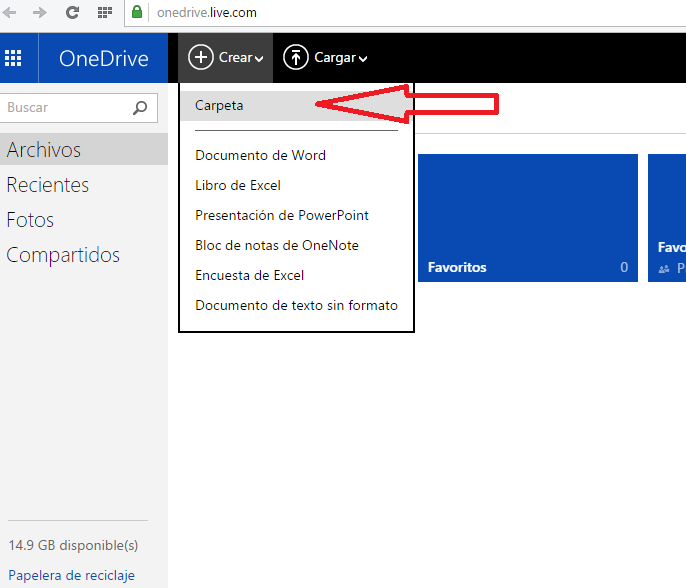Choose Encuesta de Excel menu item

(249, 275)
